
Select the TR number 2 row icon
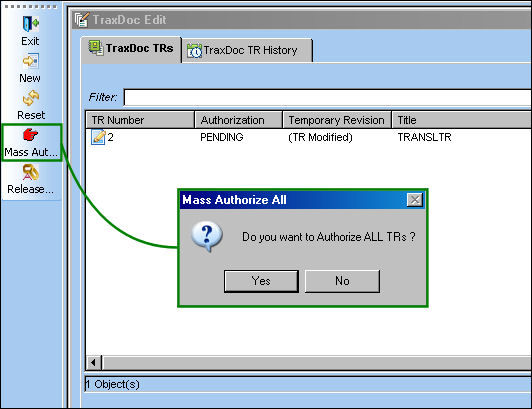(98, 137)
